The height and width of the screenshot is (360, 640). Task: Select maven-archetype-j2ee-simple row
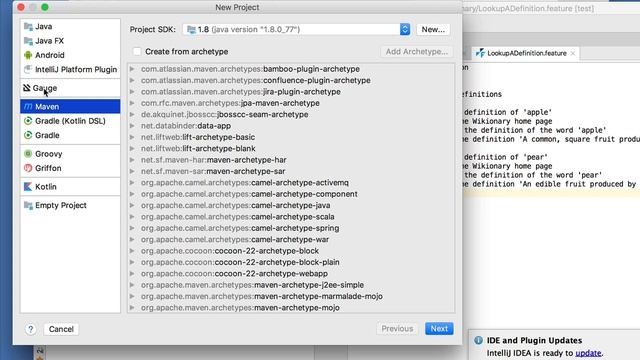pyautogui.click(x=291, y=285)
